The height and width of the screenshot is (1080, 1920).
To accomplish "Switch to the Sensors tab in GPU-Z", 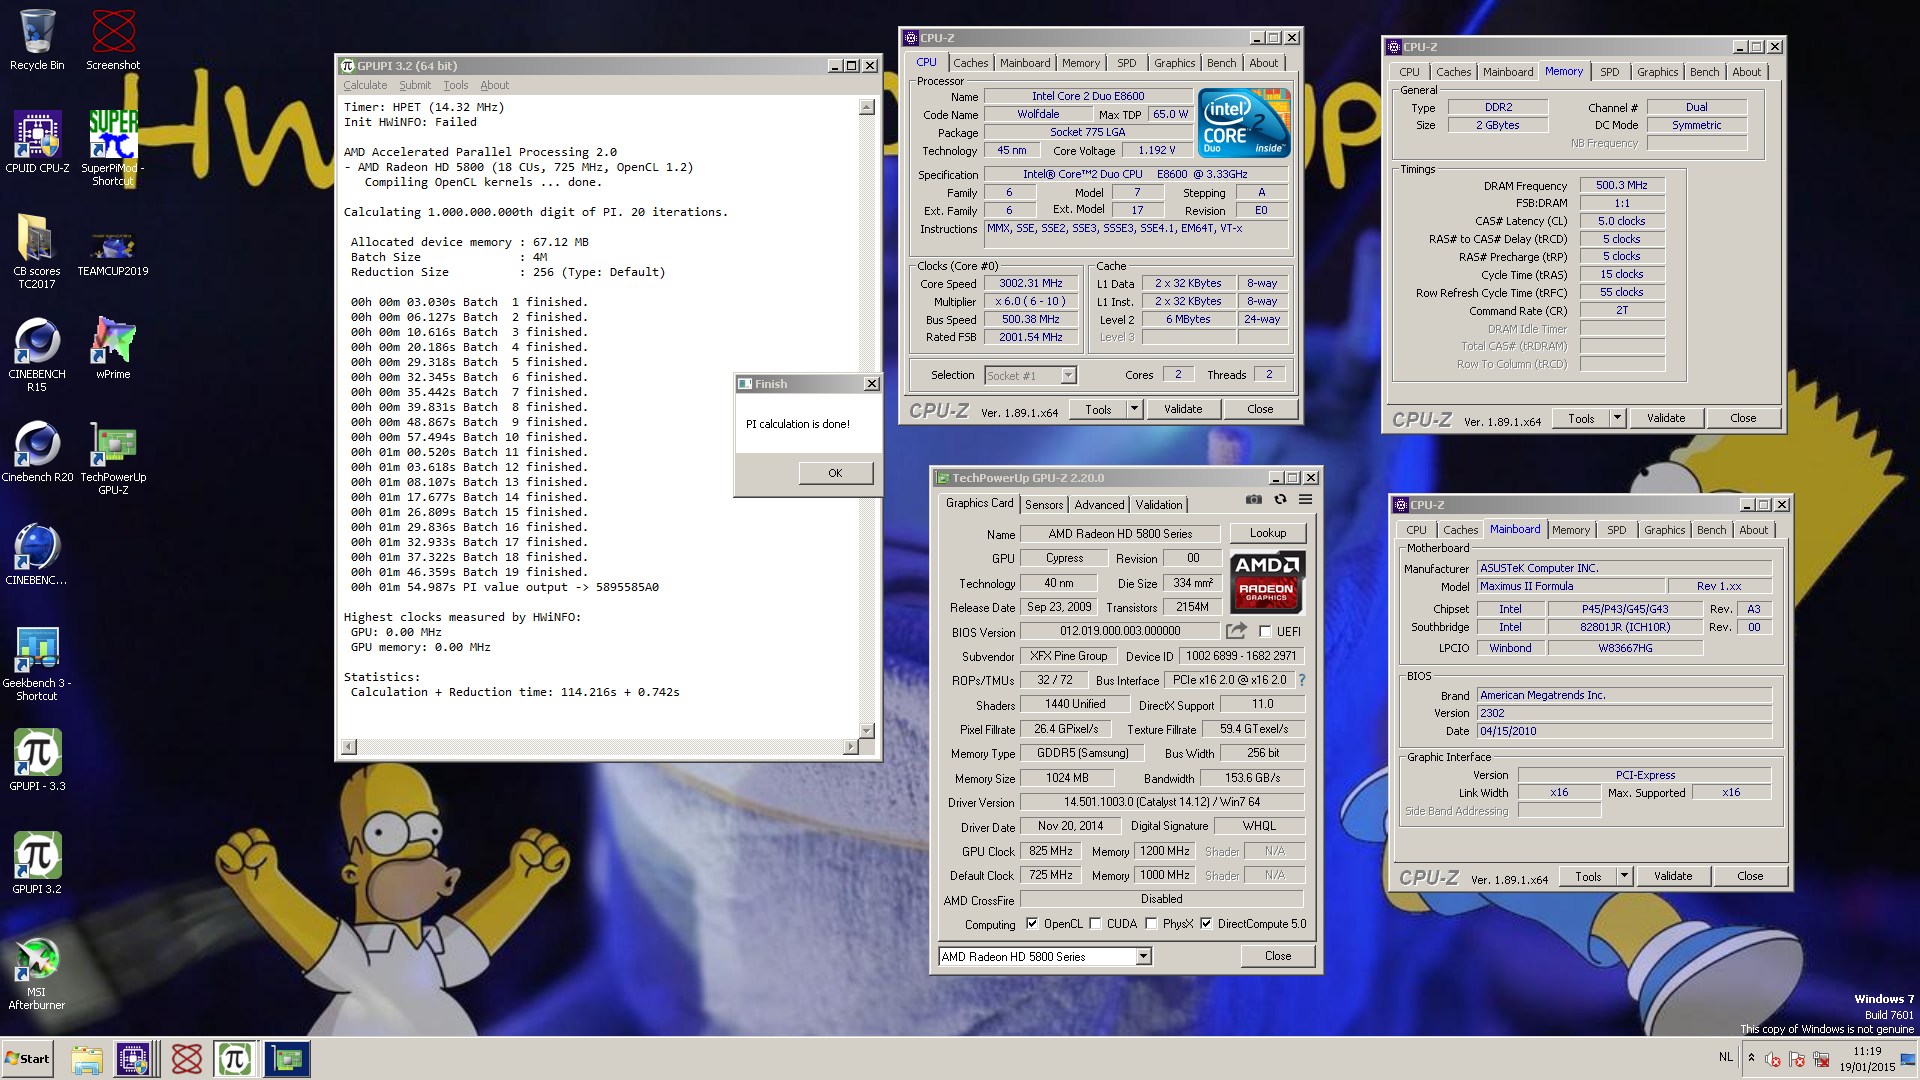I will tap(1044, 504).
